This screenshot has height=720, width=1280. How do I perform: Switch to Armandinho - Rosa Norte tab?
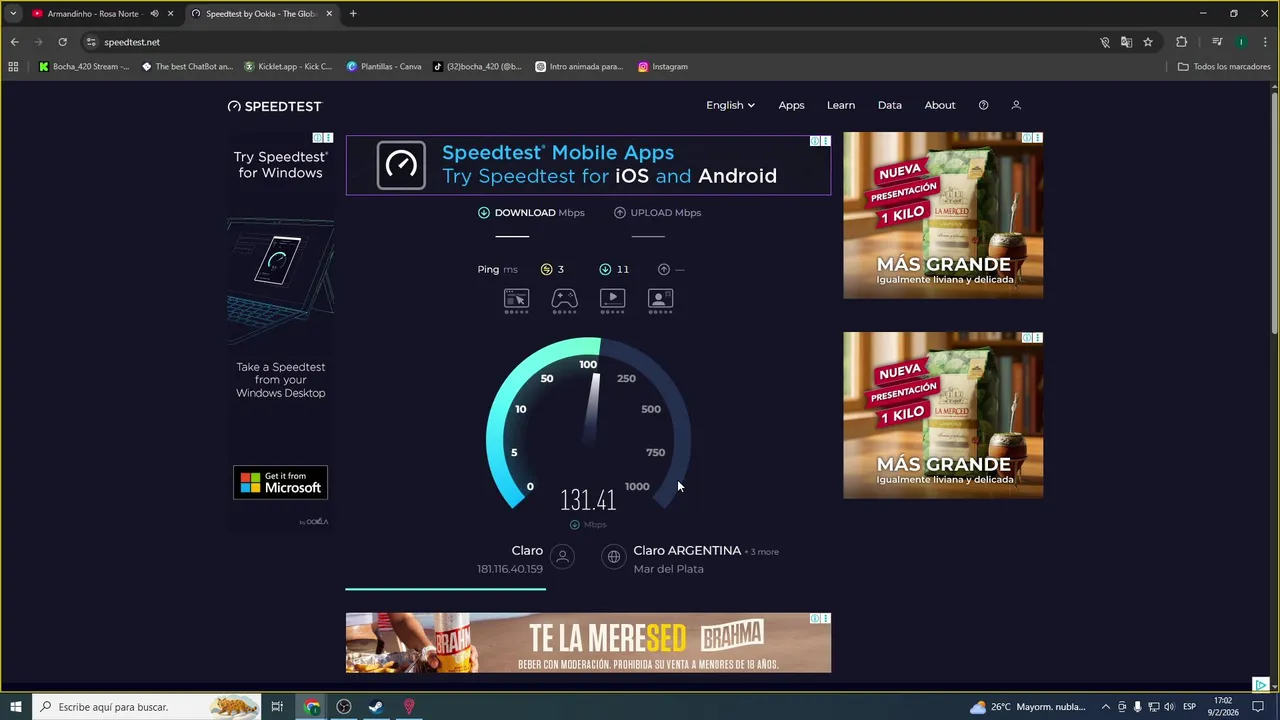pyautogui.click(x=95, y=14)
